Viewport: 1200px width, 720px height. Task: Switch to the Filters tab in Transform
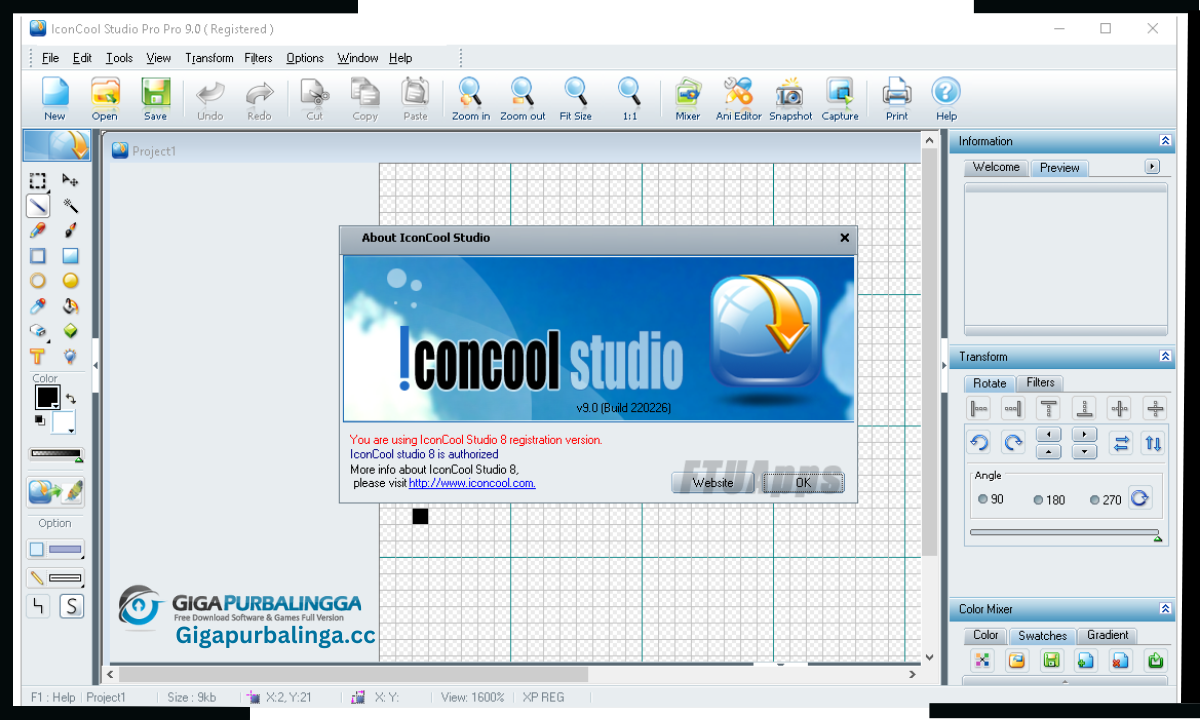pos(1040,383)
